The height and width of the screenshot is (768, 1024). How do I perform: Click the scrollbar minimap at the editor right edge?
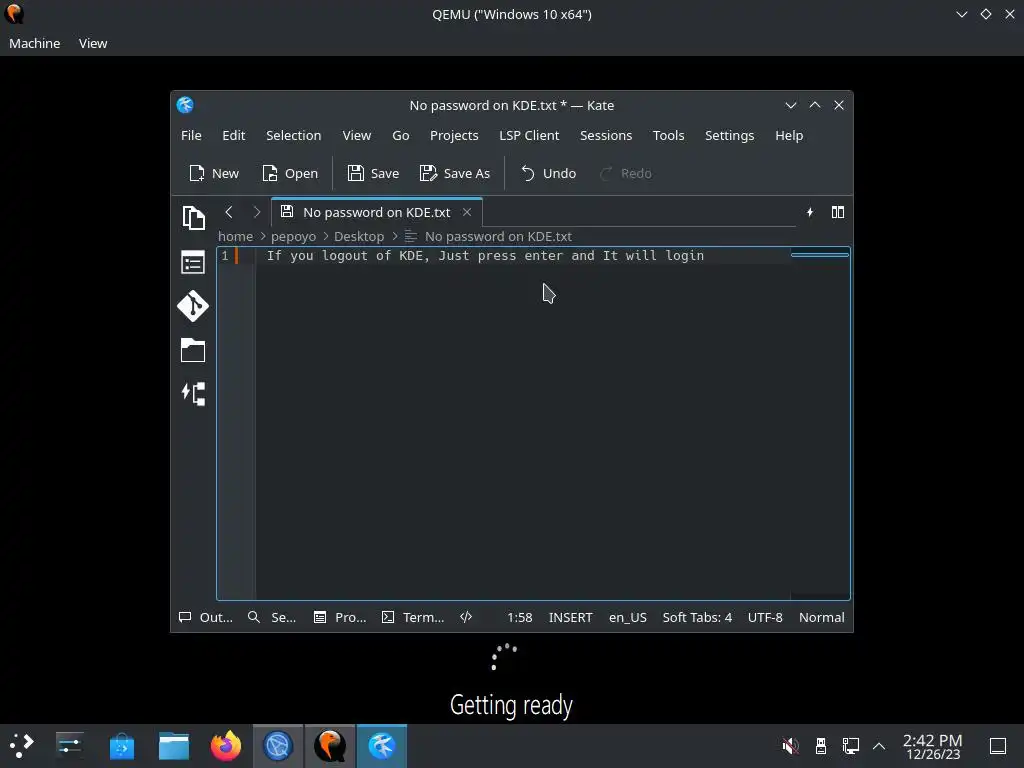click(x=820, y=422)
